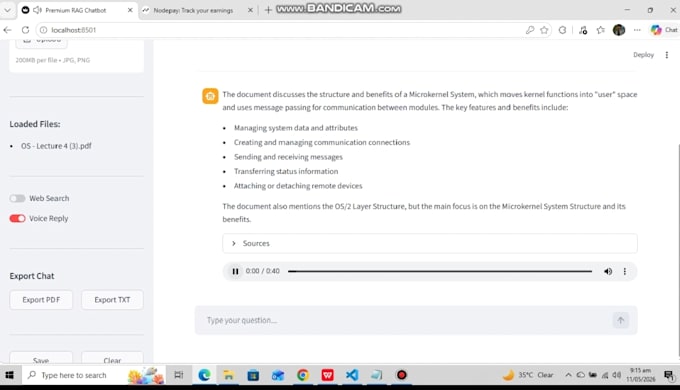This screenshot has width=680, height=390.
Task: Open the audio player options menu
Action: pos(624,271)
